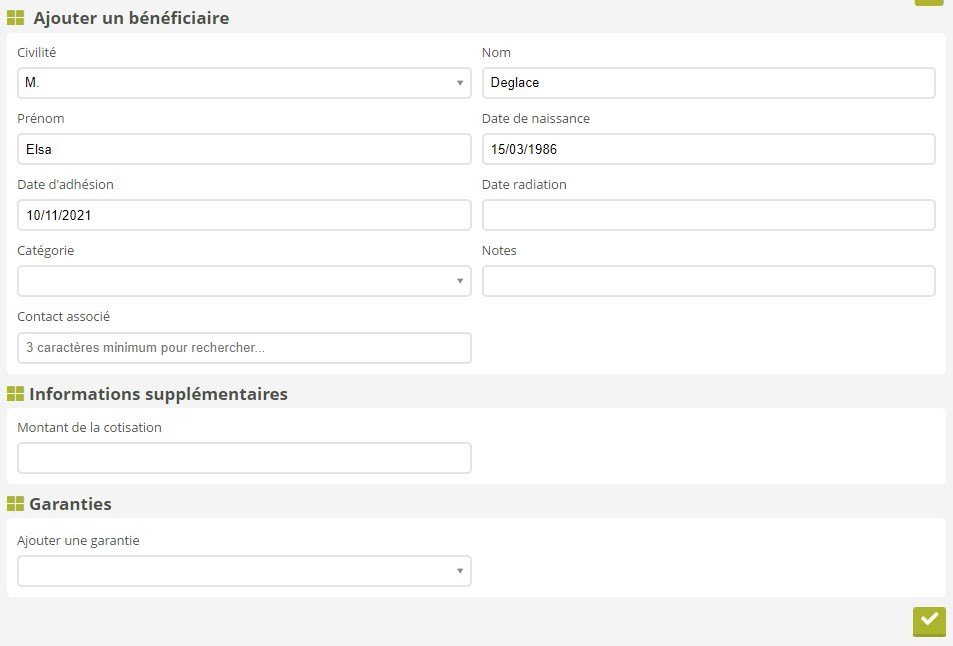The height and width of the screenshot is (646, 953).
Task: Click the green checkmark save button
Action: click(x=929, y=621)
